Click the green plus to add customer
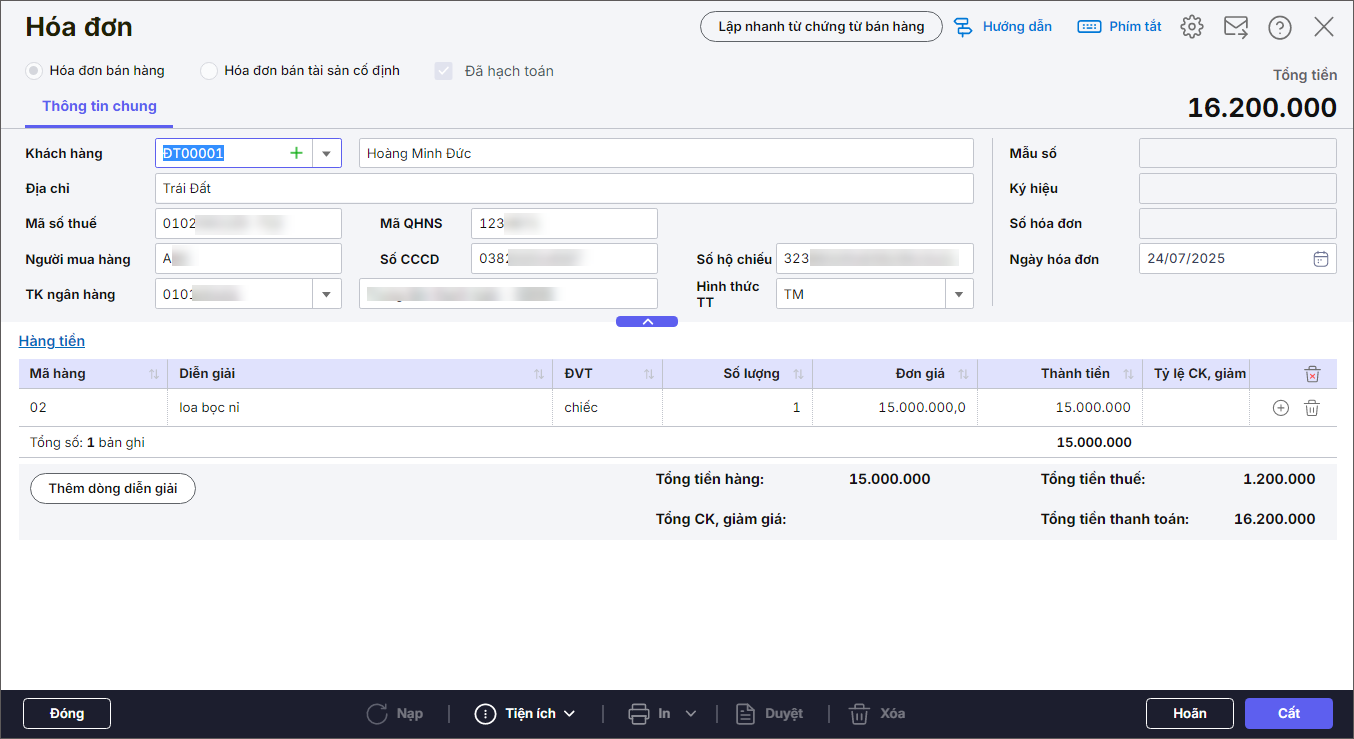 pos(296,153)
